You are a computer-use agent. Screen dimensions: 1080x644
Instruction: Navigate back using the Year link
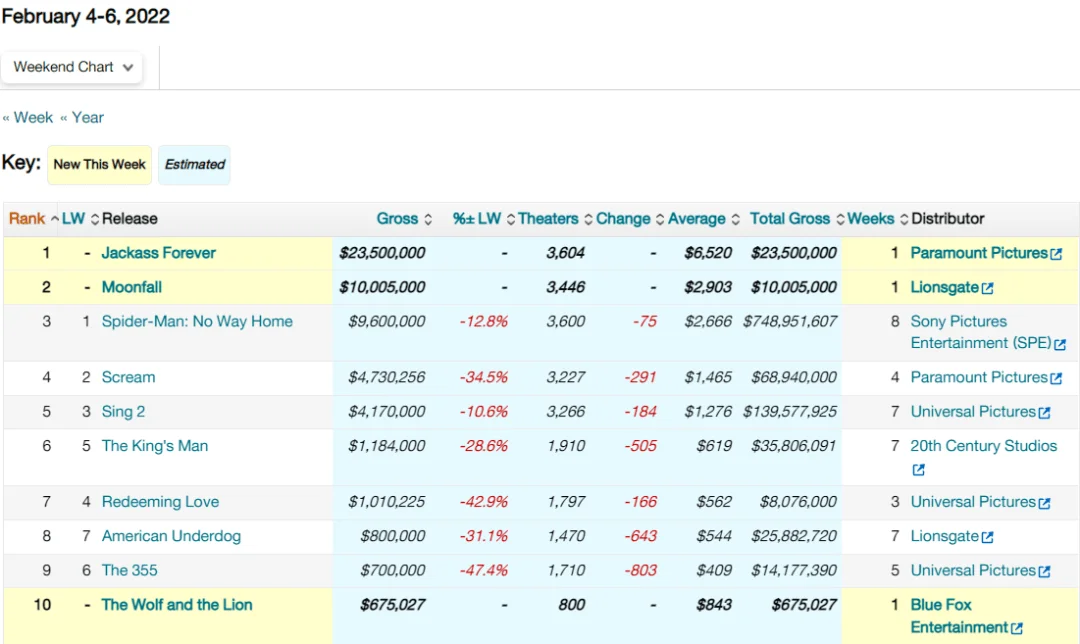coord(80,117)
